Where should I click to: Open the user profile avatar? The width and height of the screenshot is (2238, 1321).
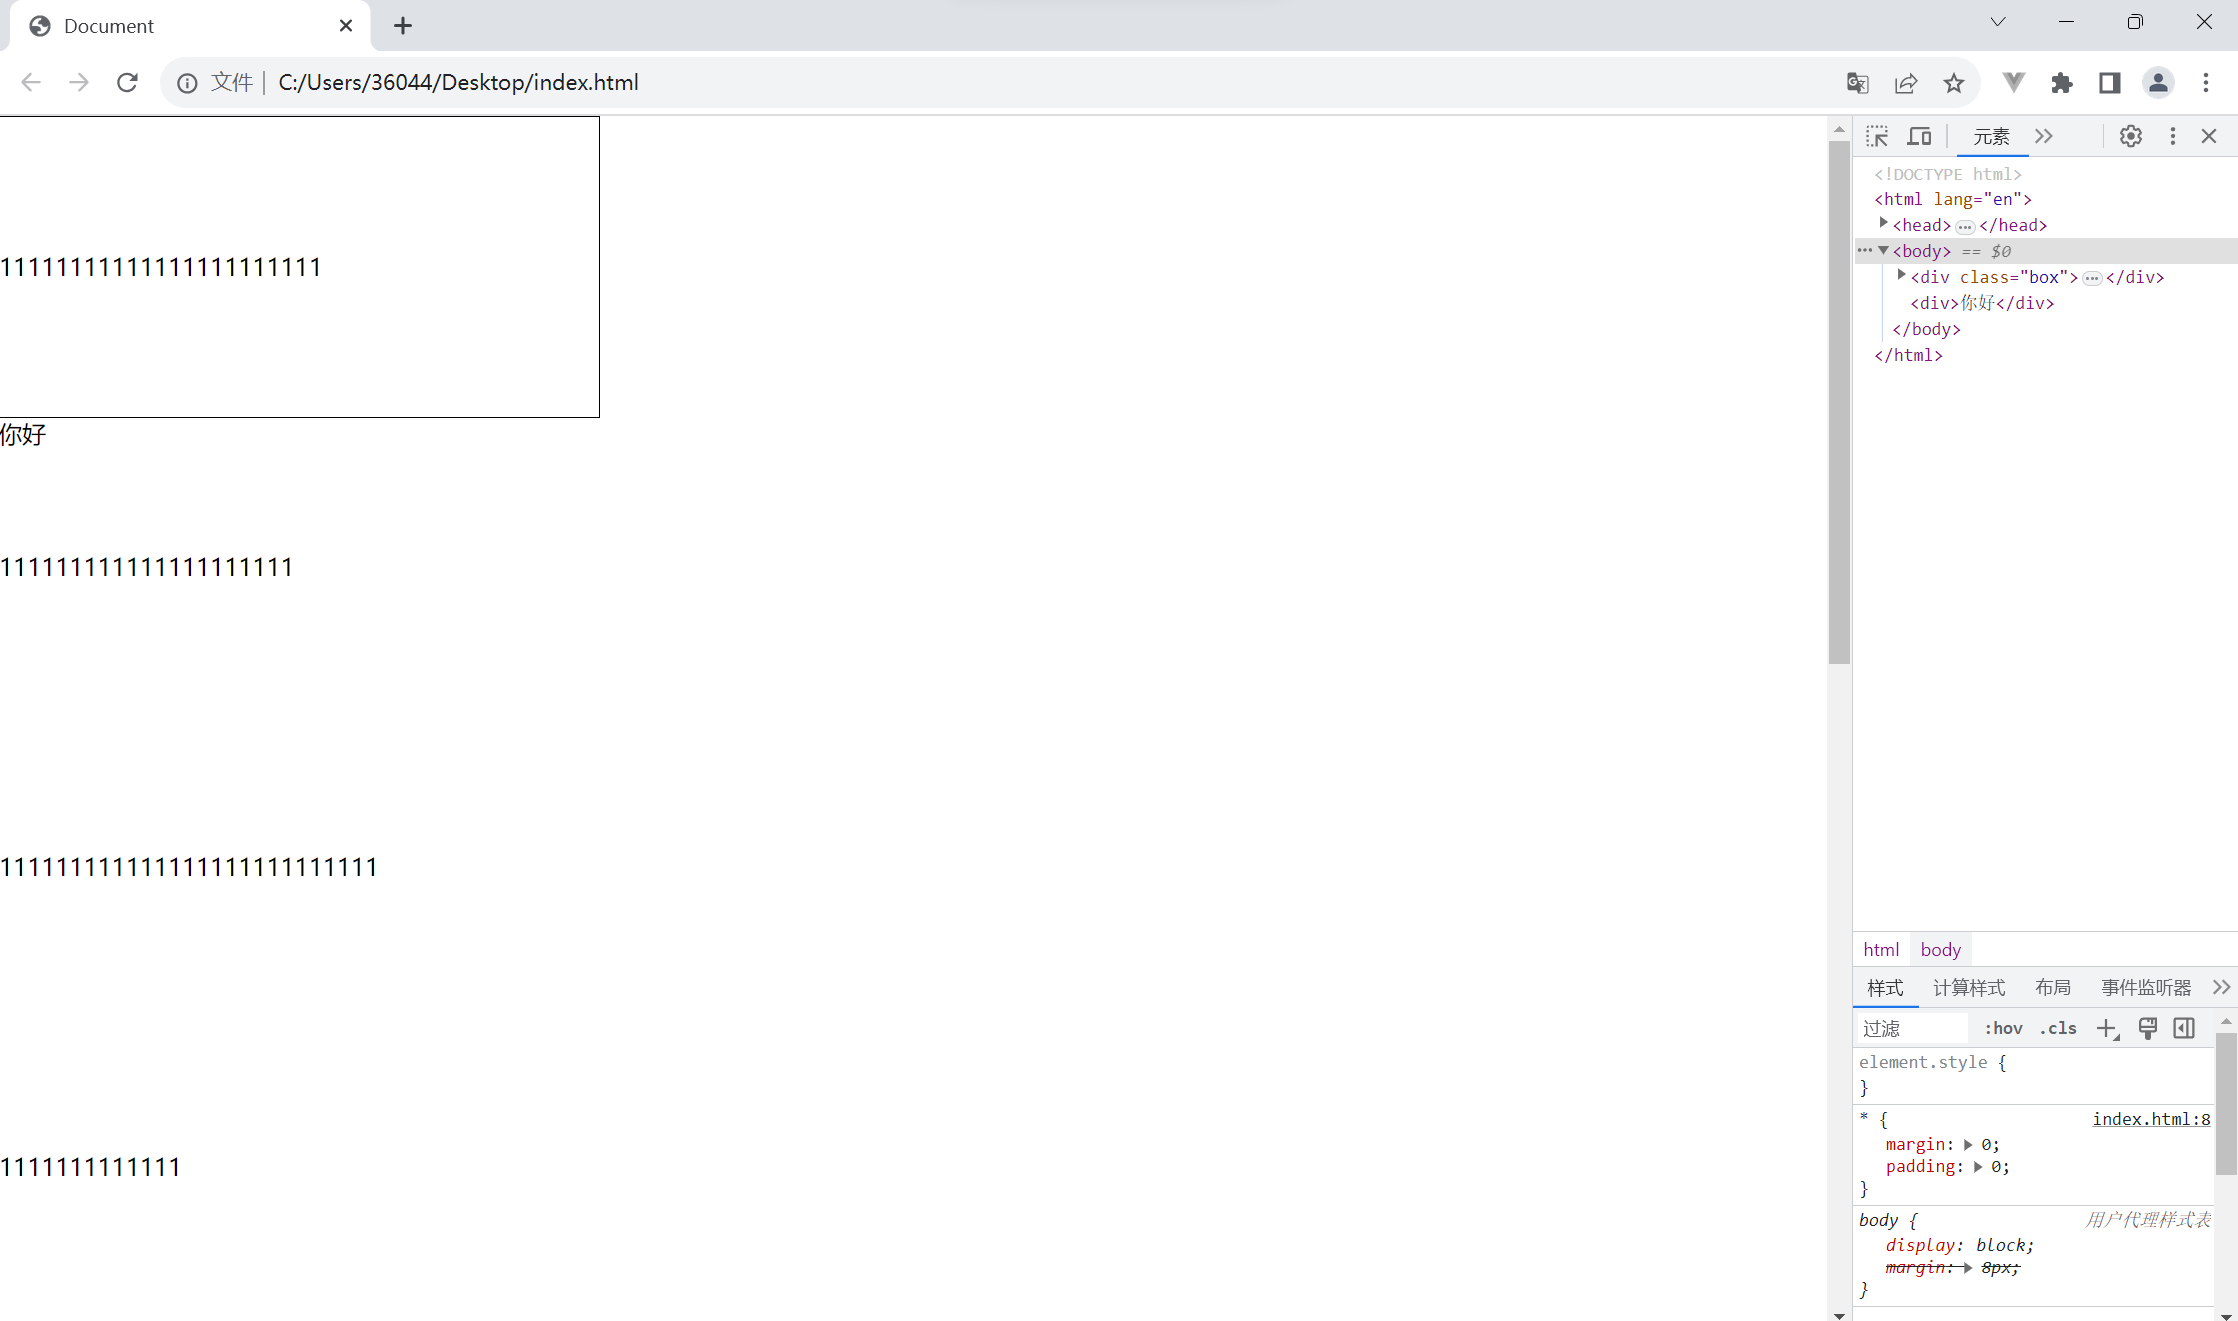coord(2158,83)
